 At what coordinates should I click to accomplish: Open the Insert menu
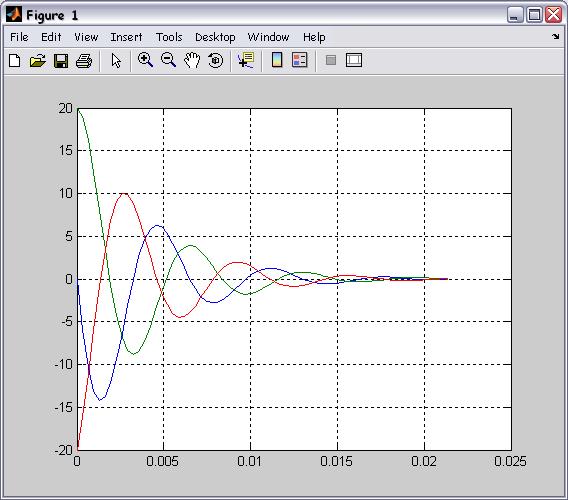tap(126, 37)
